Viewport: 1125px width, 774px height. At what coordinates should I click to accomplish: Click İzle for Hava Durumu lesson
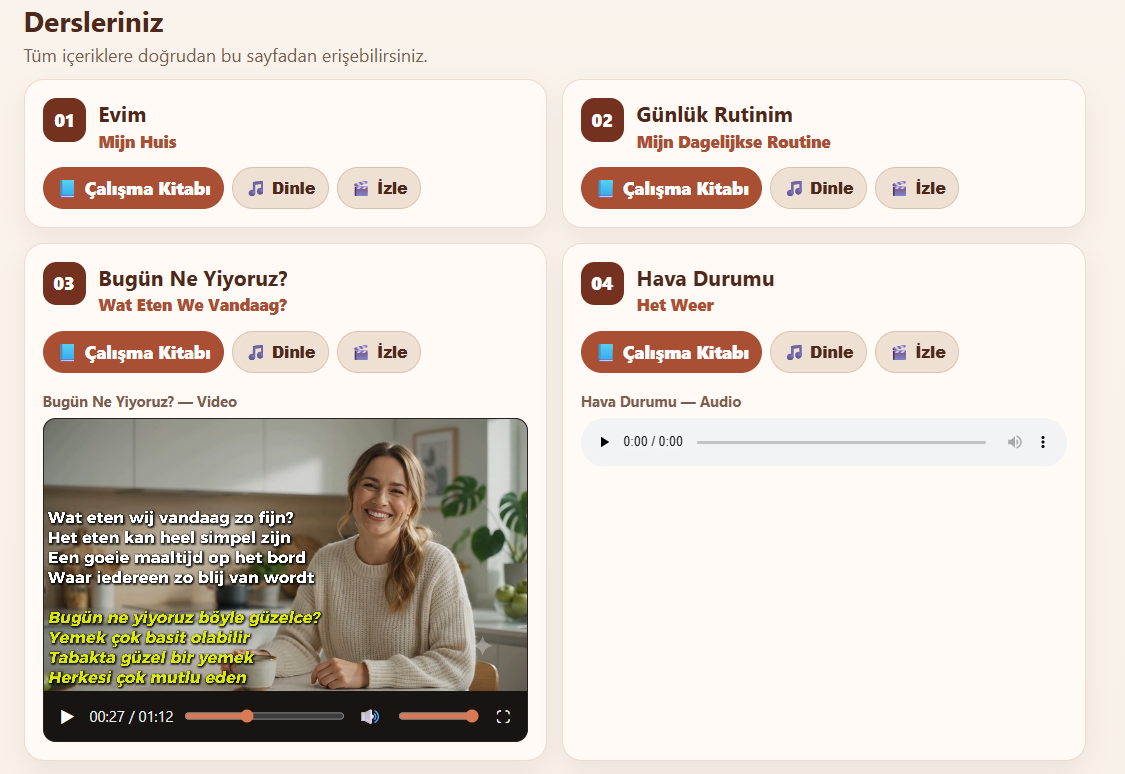(x=917, y=352)
